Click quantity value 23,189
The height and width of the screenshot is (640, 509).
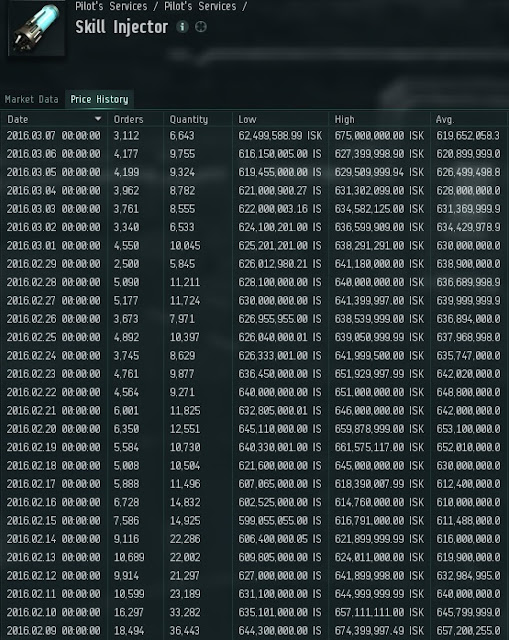click(185, 594)
